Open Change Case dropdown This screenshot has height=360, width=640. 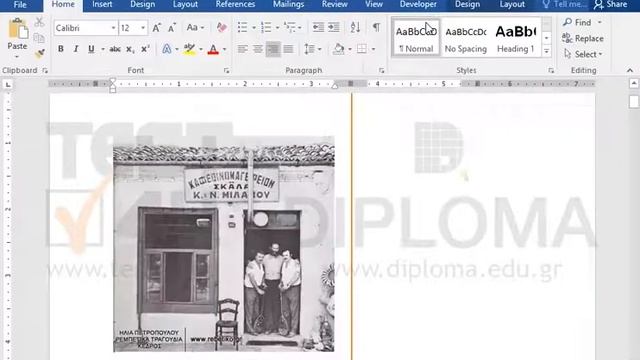(x=195, y=28)
